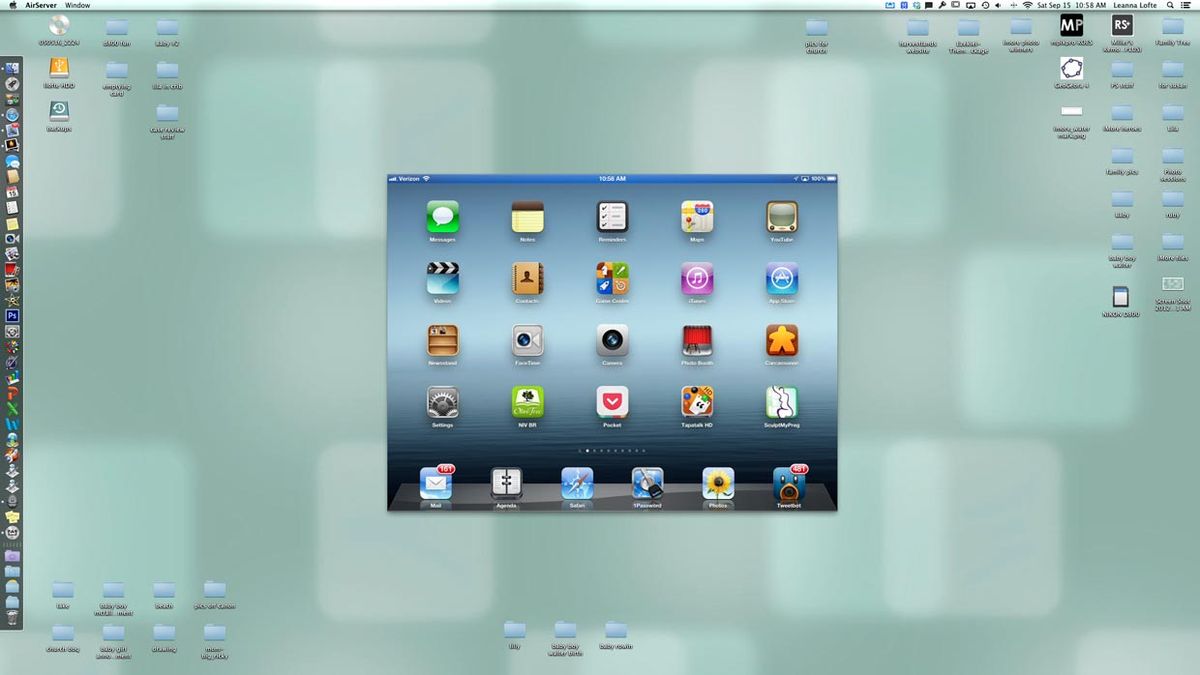
Task: Launch the Contacts app icon
Action: click(527, 278)
